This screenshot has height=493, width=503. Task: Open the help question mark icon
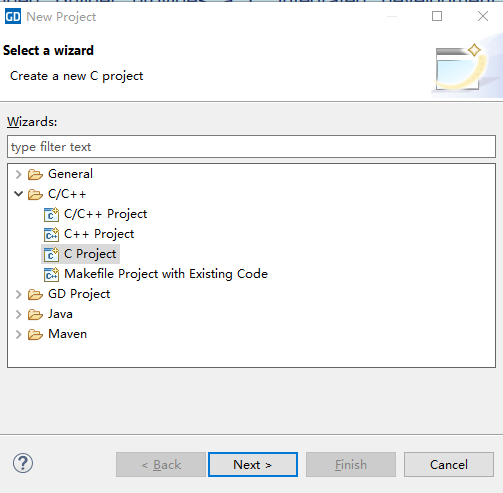[x=23, y=463]
